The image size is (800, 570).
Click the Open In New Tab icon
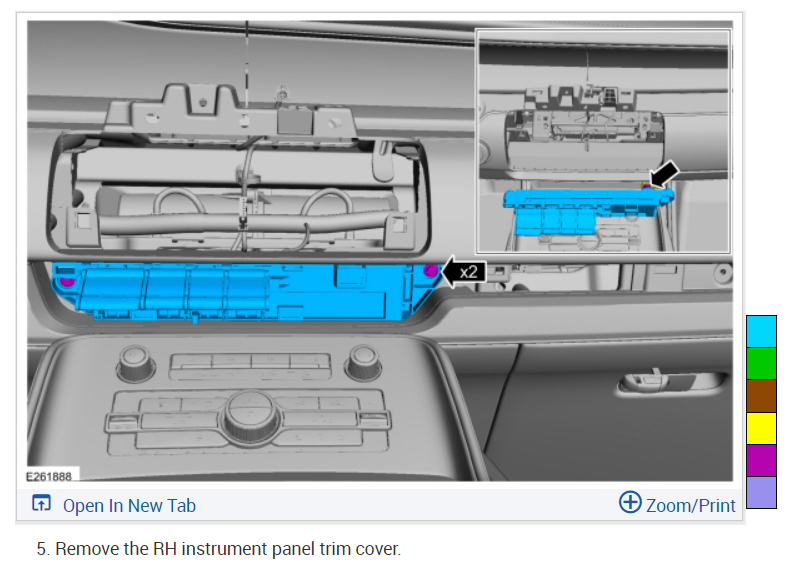(x=41, y=503)
